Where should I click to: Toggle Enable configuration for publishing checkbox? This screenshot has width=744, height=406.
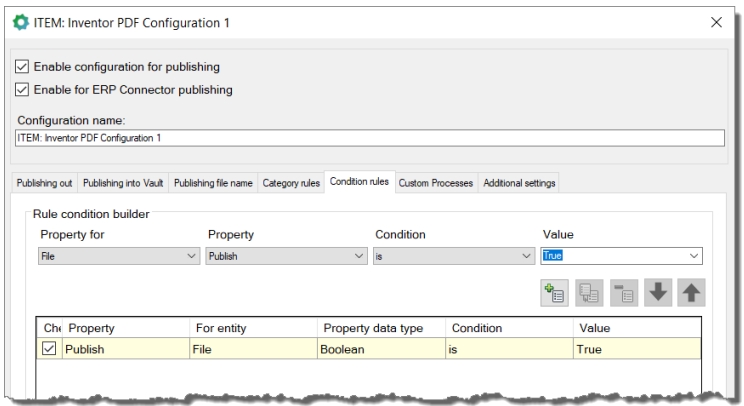click(24, 67)
